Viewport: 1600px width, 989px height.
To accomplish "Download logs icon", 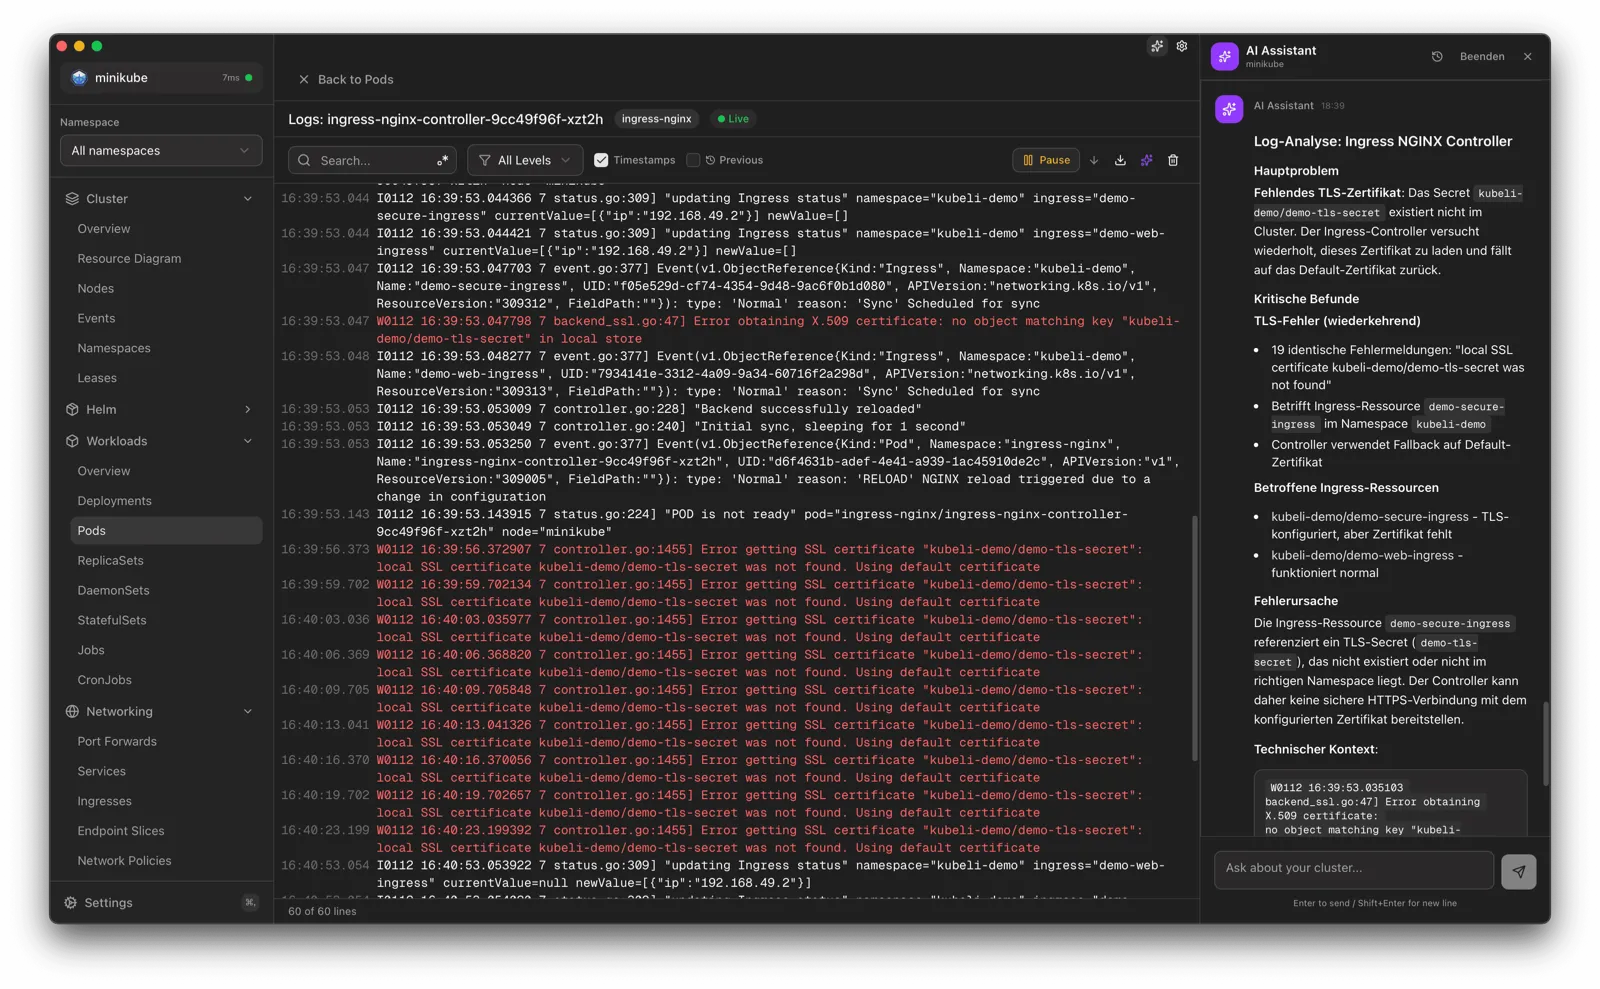I will pos(1120,160).
